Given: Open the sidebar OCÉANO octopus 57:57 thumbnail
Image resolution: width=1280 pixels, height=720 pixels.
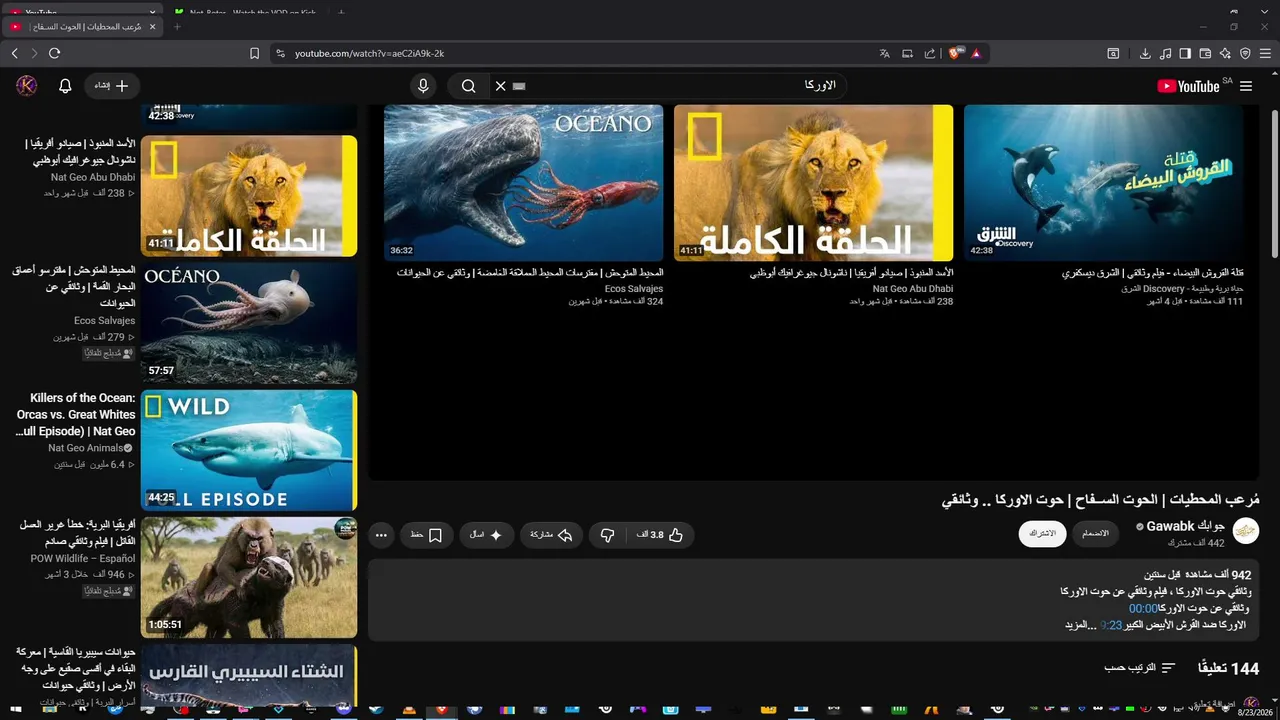Looking at the screenshot, I should [x=249, y=322].
